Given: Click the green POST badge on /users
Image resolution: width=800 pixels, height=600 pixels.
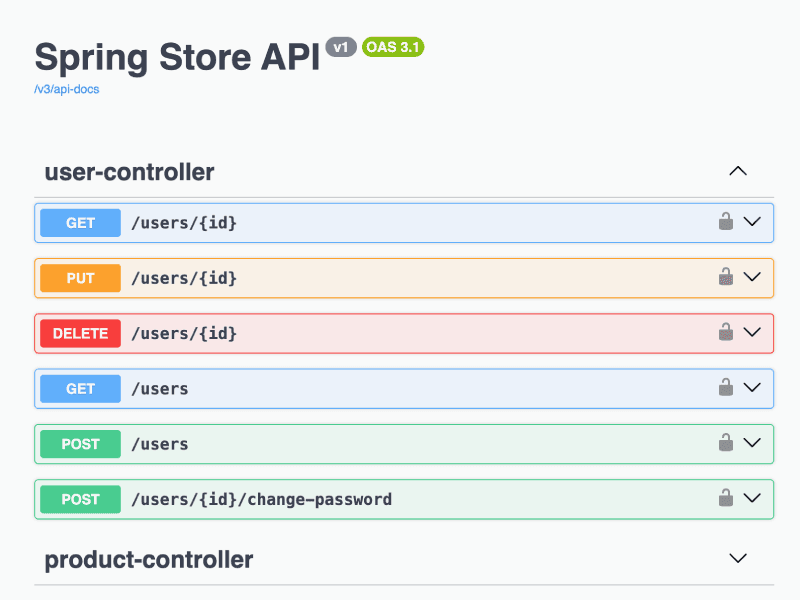Looking at the screenshot, I should tap(79, 444).
